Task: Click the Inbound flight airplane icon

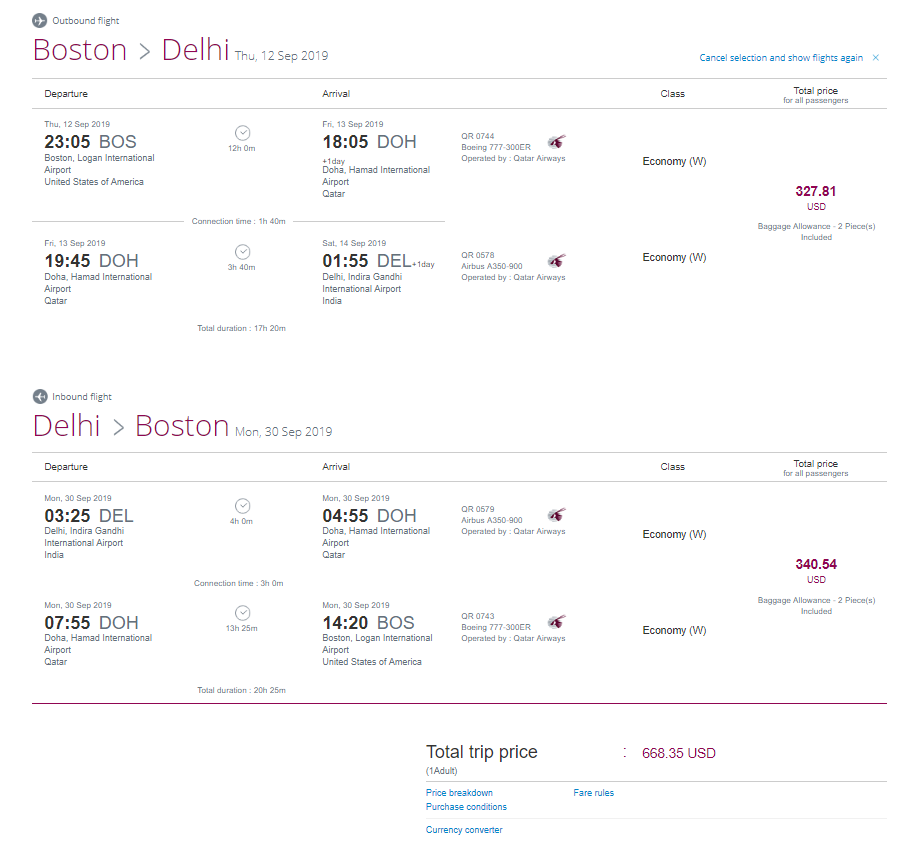Action: point(40,396)
